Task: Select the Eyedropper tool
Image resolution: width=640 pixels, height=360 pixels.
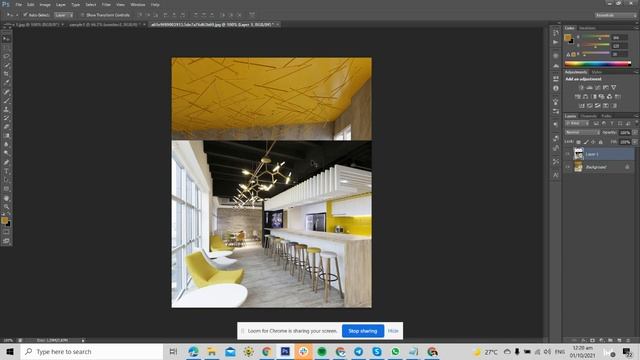Action: (6, 83)
